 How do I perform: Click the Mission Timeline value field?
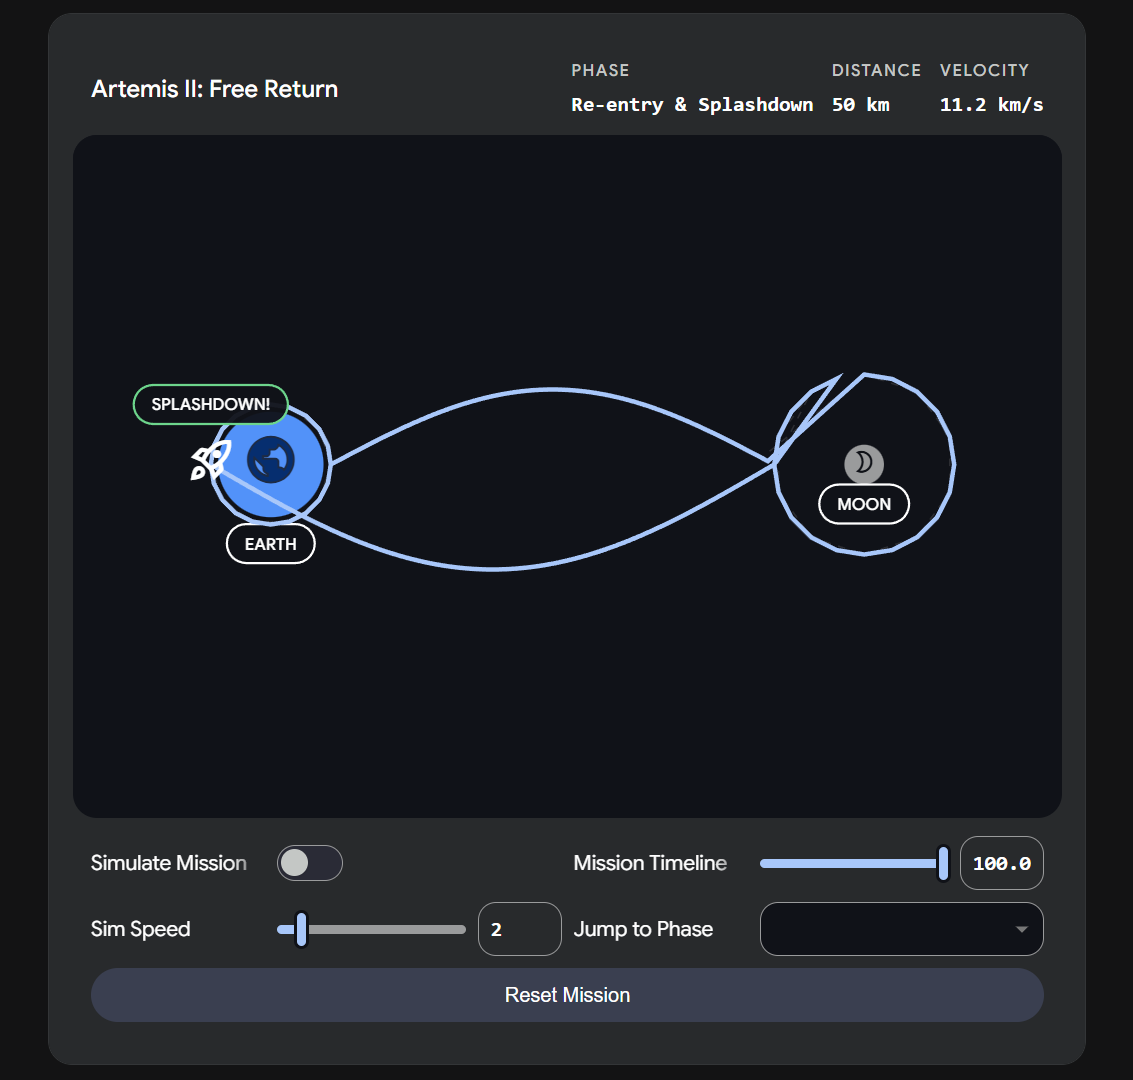[x=1001, y=863]
